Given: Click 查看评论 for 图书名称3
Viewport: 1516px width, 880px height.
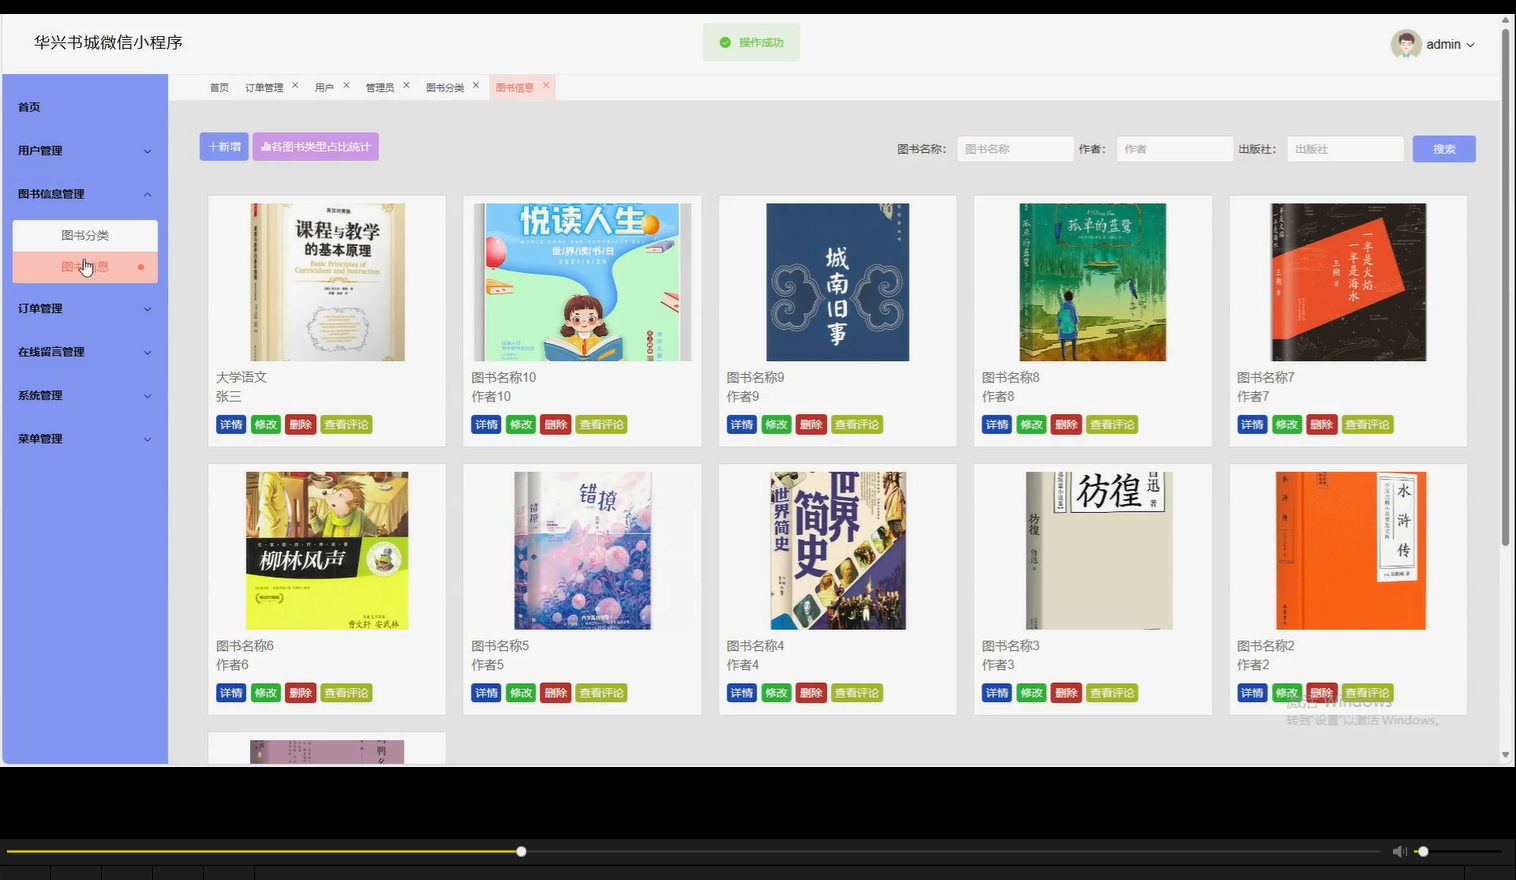Looking at the screenshot, I should click(x=1112, y=693).
